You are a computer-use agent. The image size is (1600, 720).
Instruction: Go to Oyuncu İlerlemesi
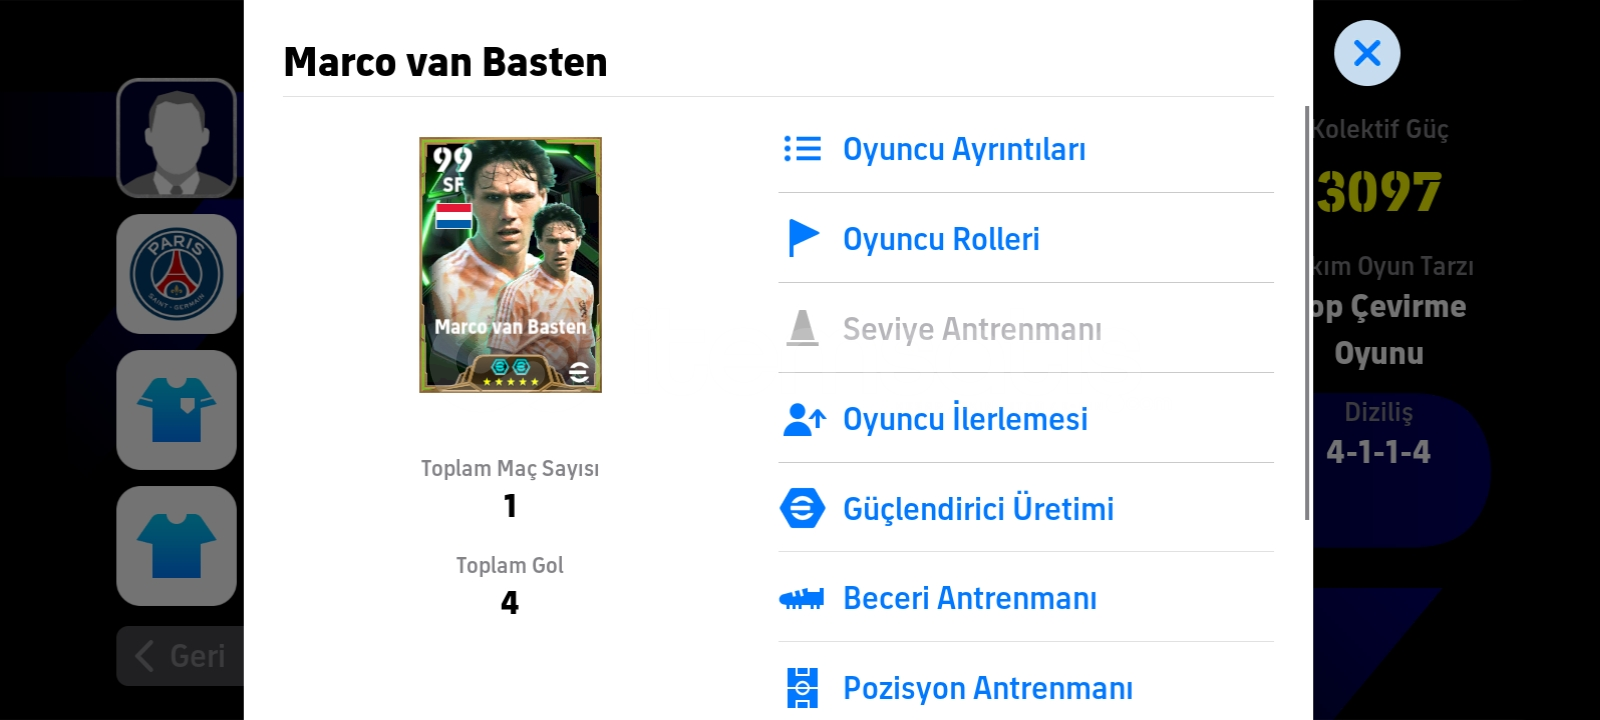[x=1026, y=418]
